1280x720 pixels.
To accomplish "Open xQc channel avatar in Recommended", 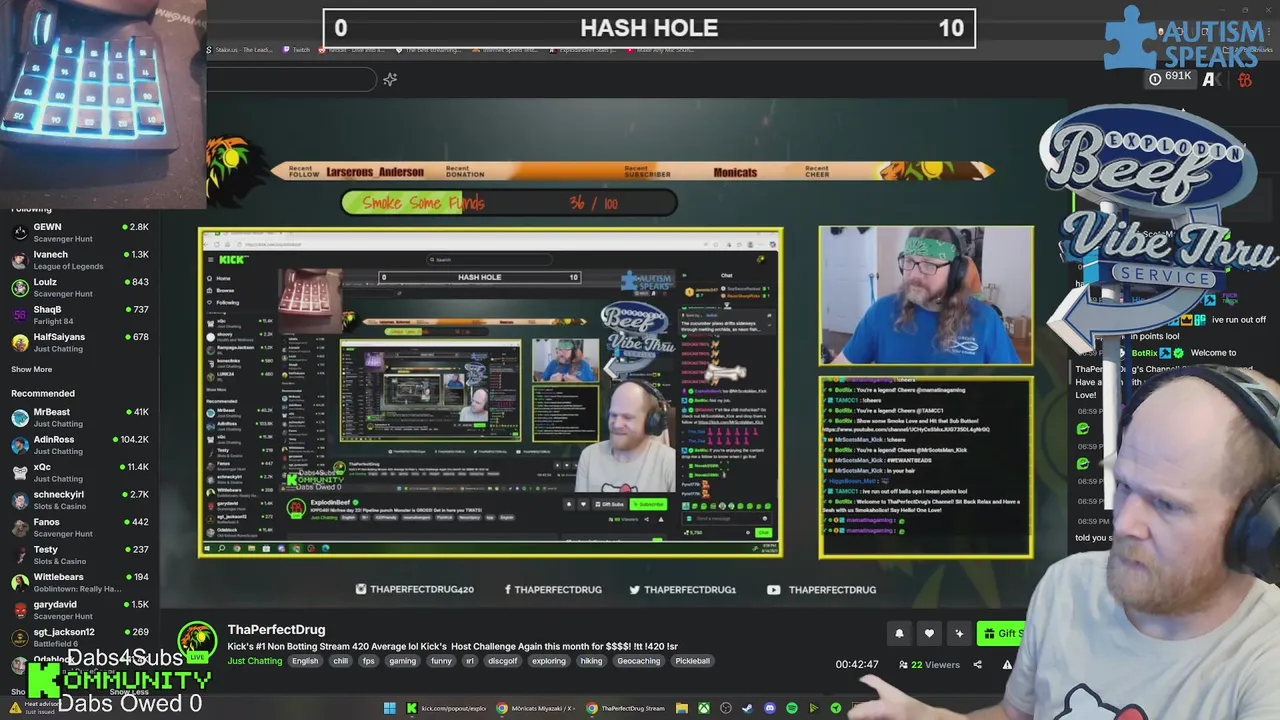I will pos(19,472).
